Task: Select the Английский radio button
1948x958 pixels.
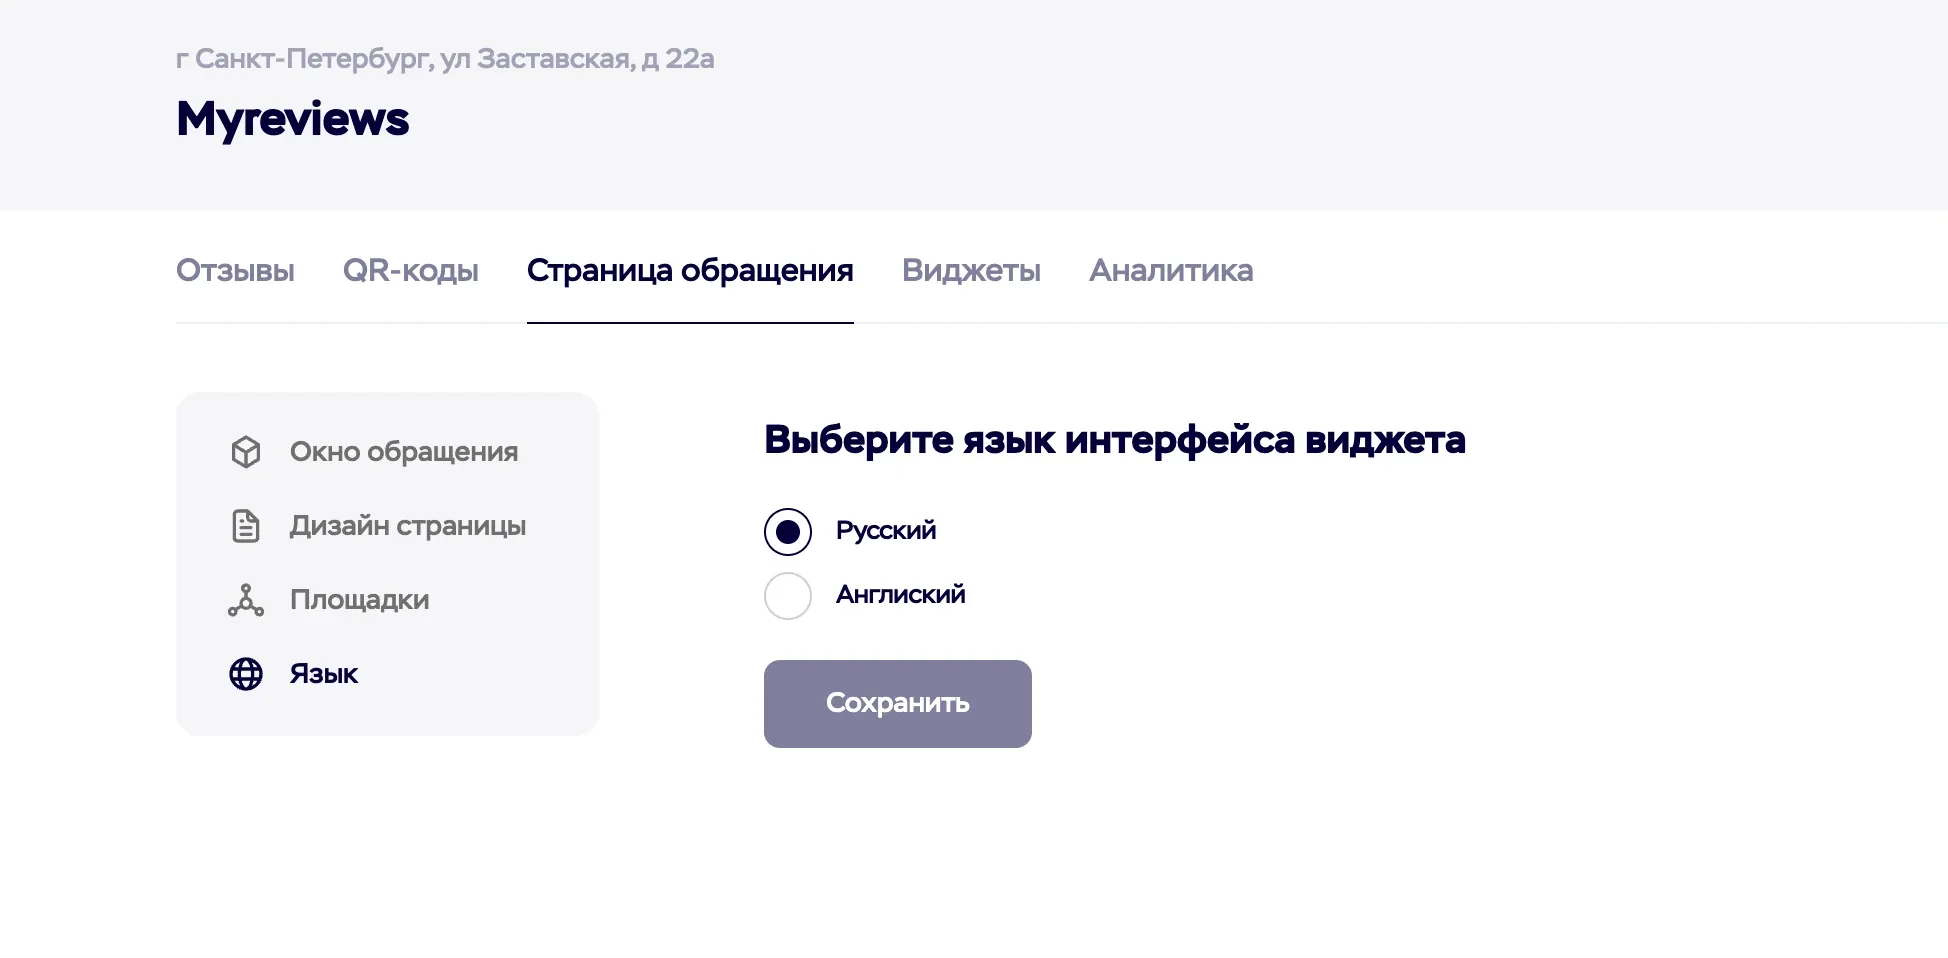Action: [788, 596]
